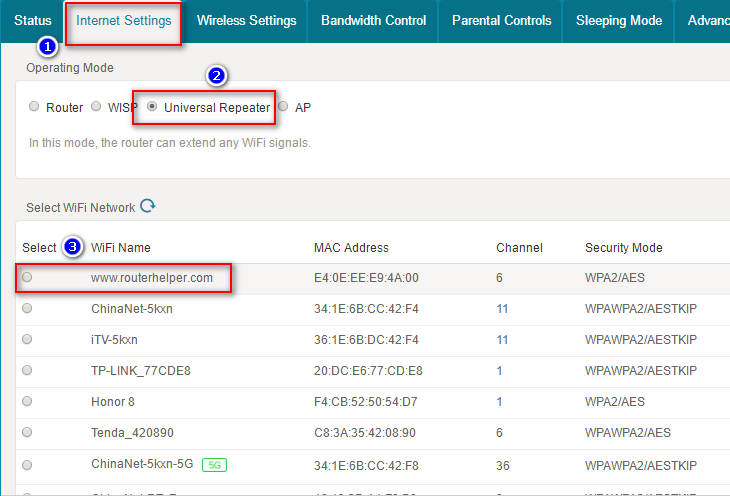
Task: Pick the Honor 8 network radio button
Action: (27, 402)
